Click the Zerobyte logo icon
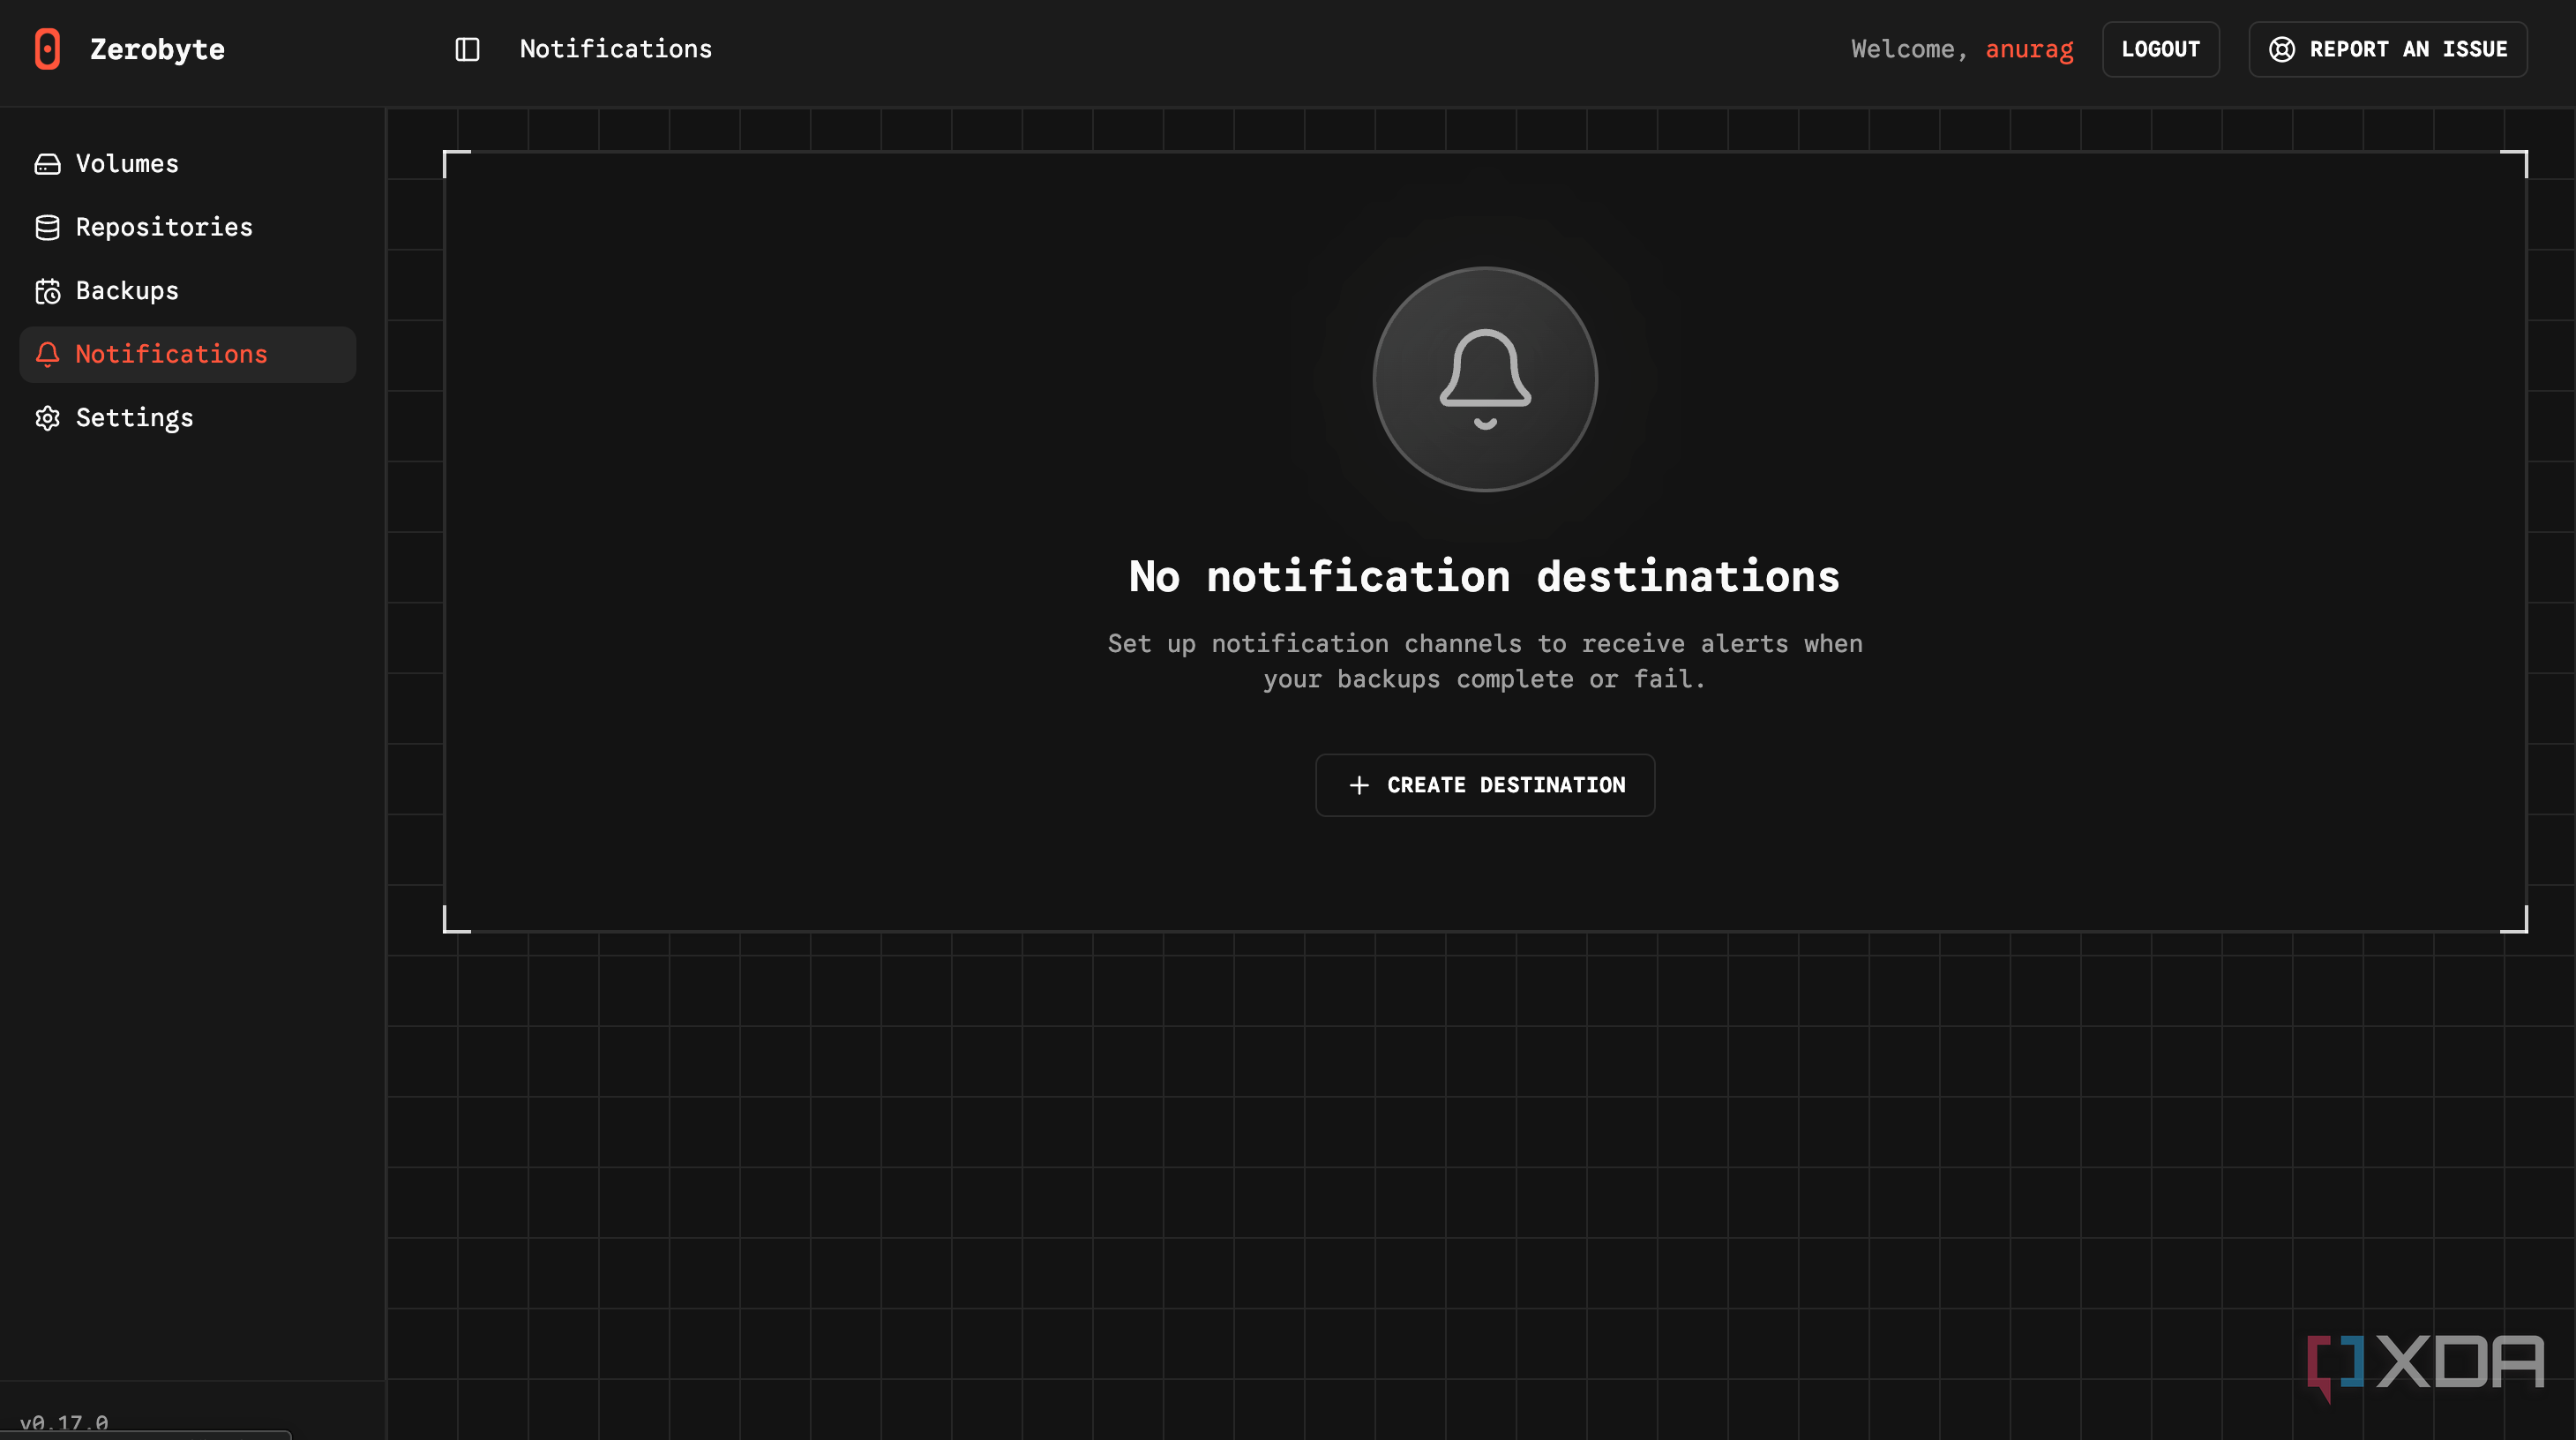The image size is (2576, 1440). (x=47, y=49)
